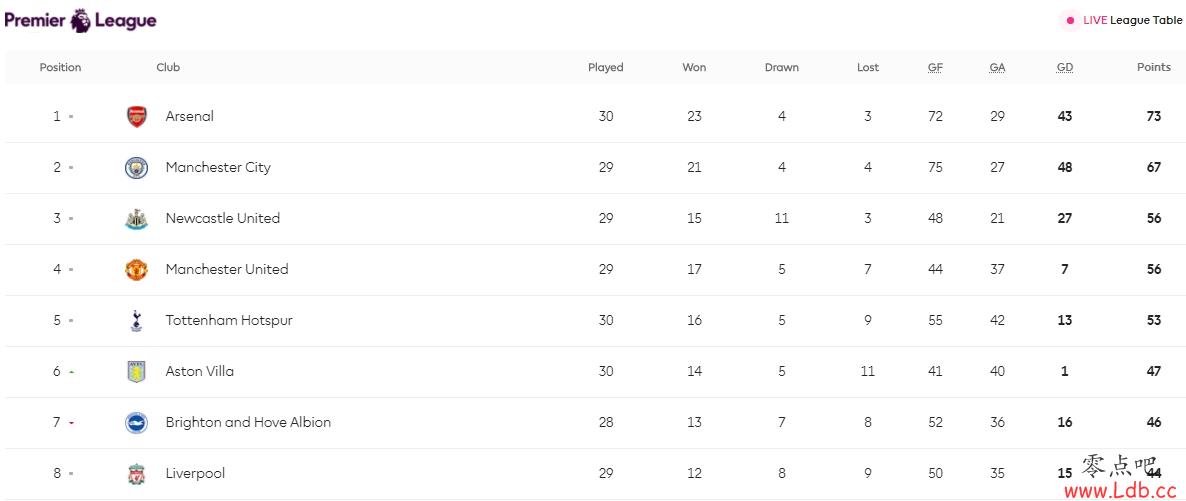Image resolution: width=1186 pixels, height=501 pixels.
Task: Click the Manchester City club crest
Action: pyautogui.click(x=136, y=167)
